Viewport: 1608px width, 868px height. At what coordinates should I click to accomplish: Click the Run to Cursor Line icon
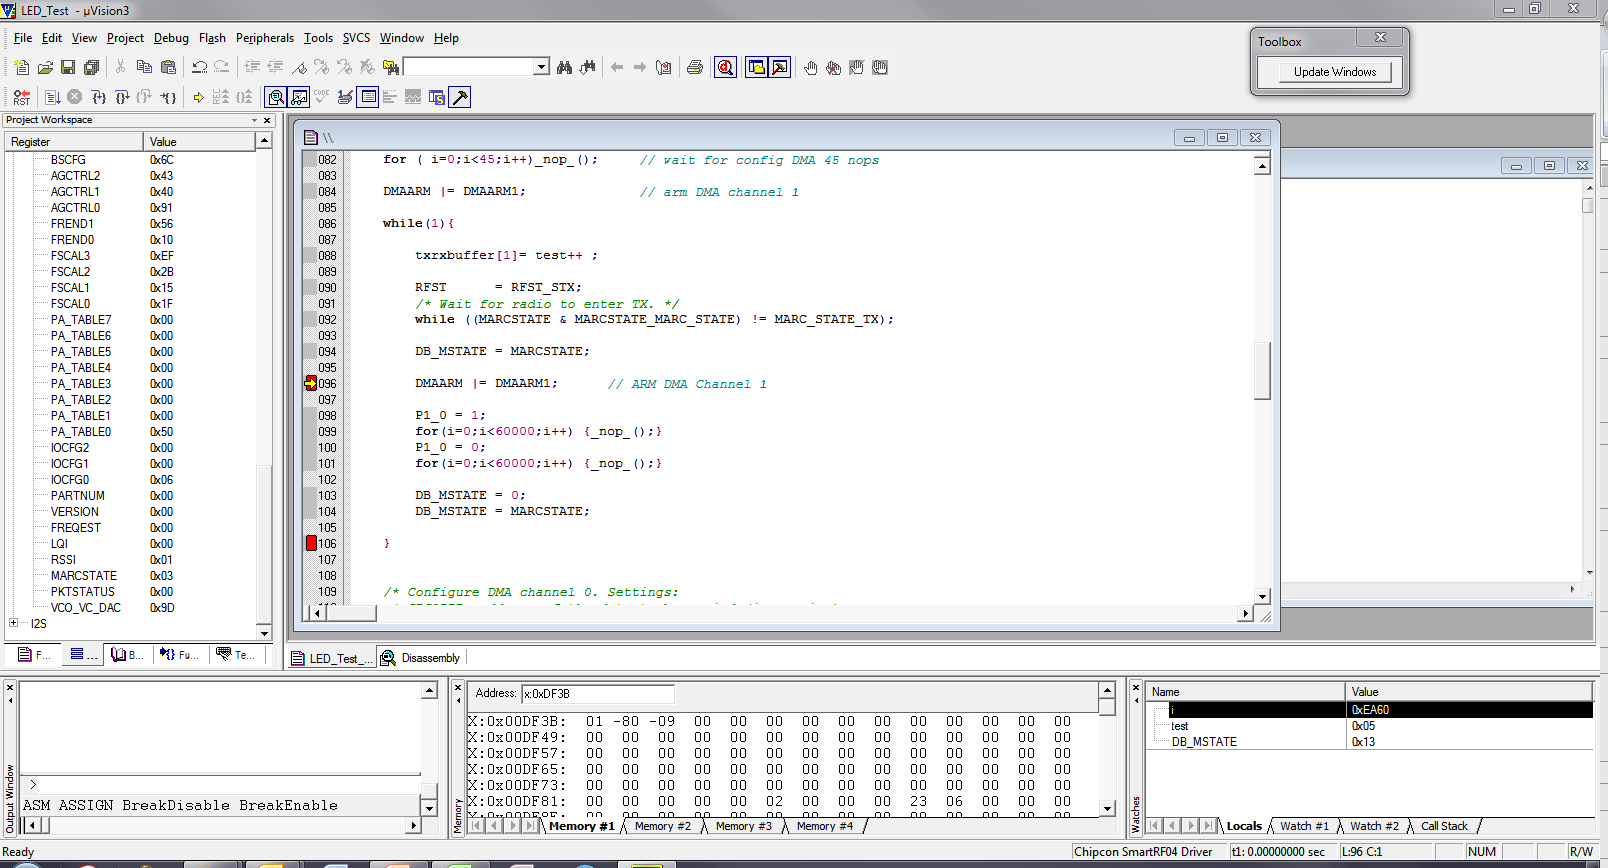coord(169,97)
